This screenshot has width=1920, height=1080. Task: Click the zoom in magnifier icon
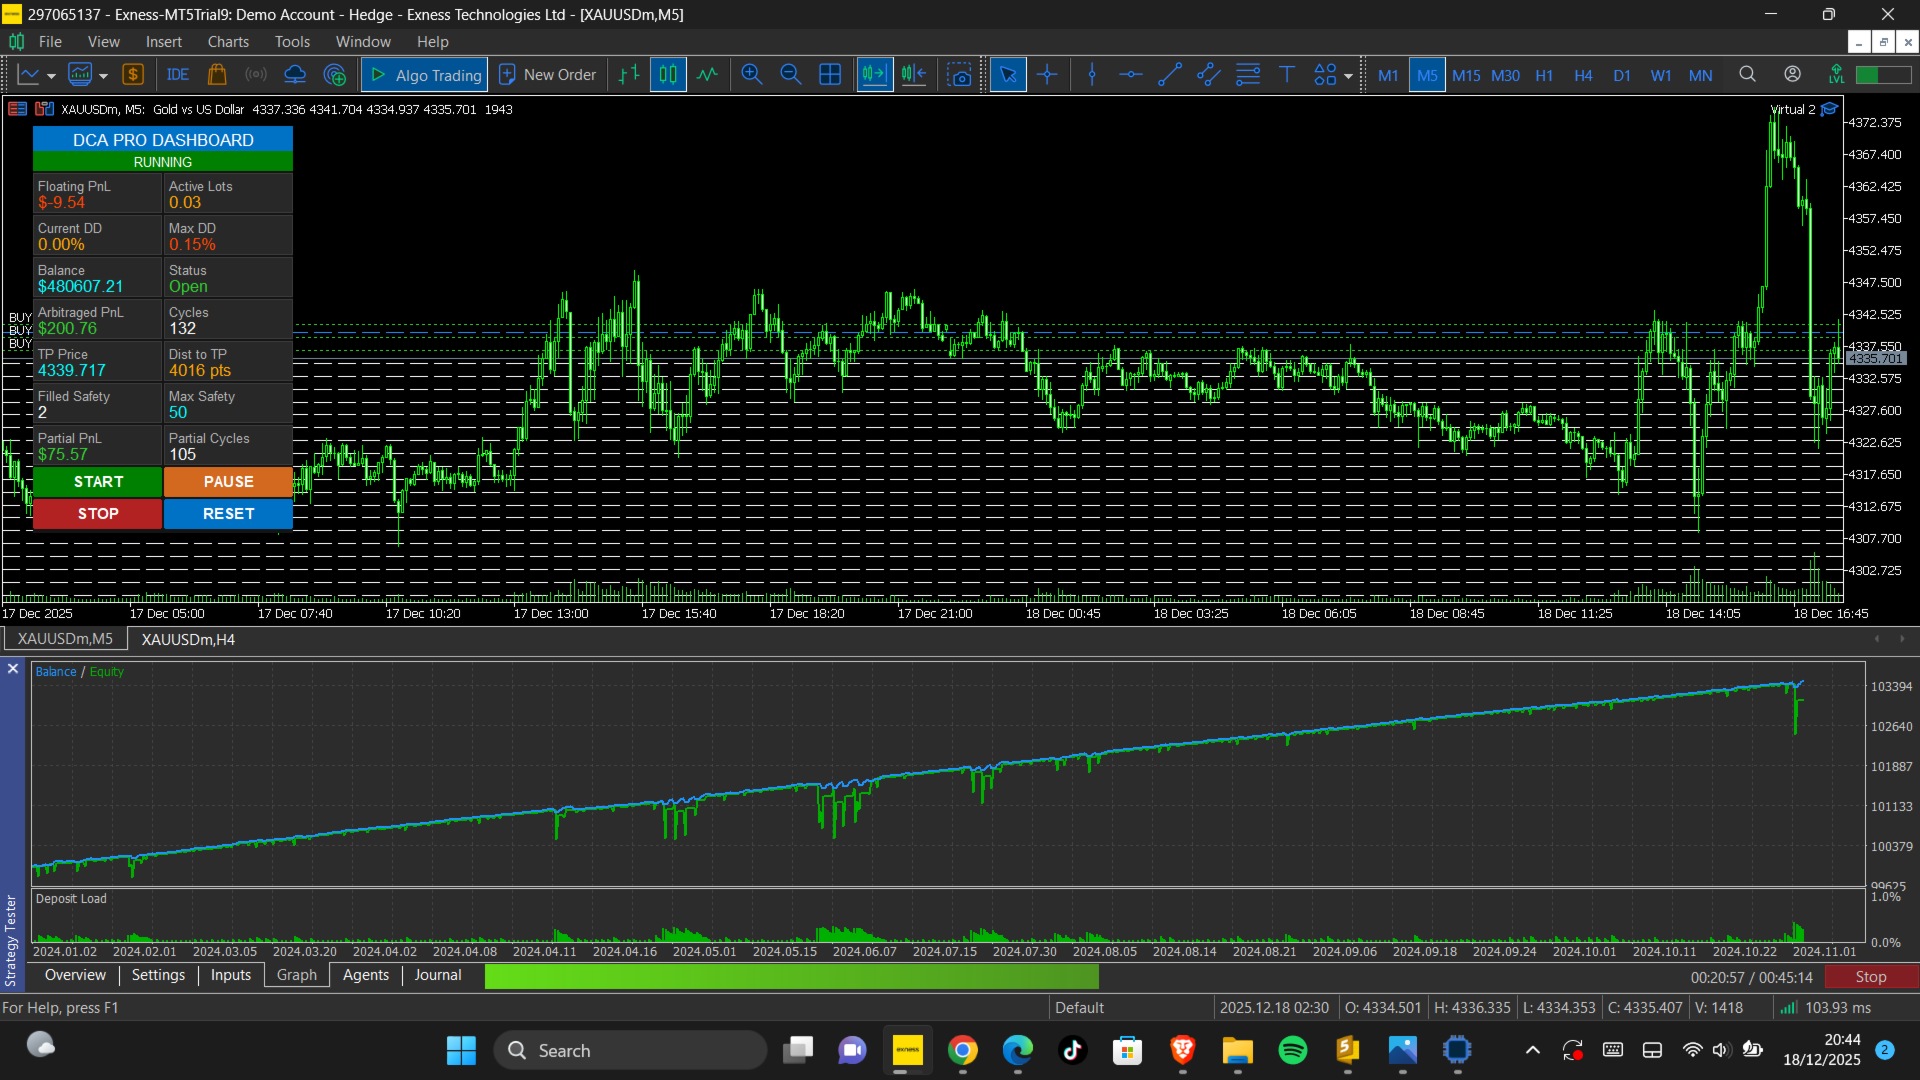752,75
